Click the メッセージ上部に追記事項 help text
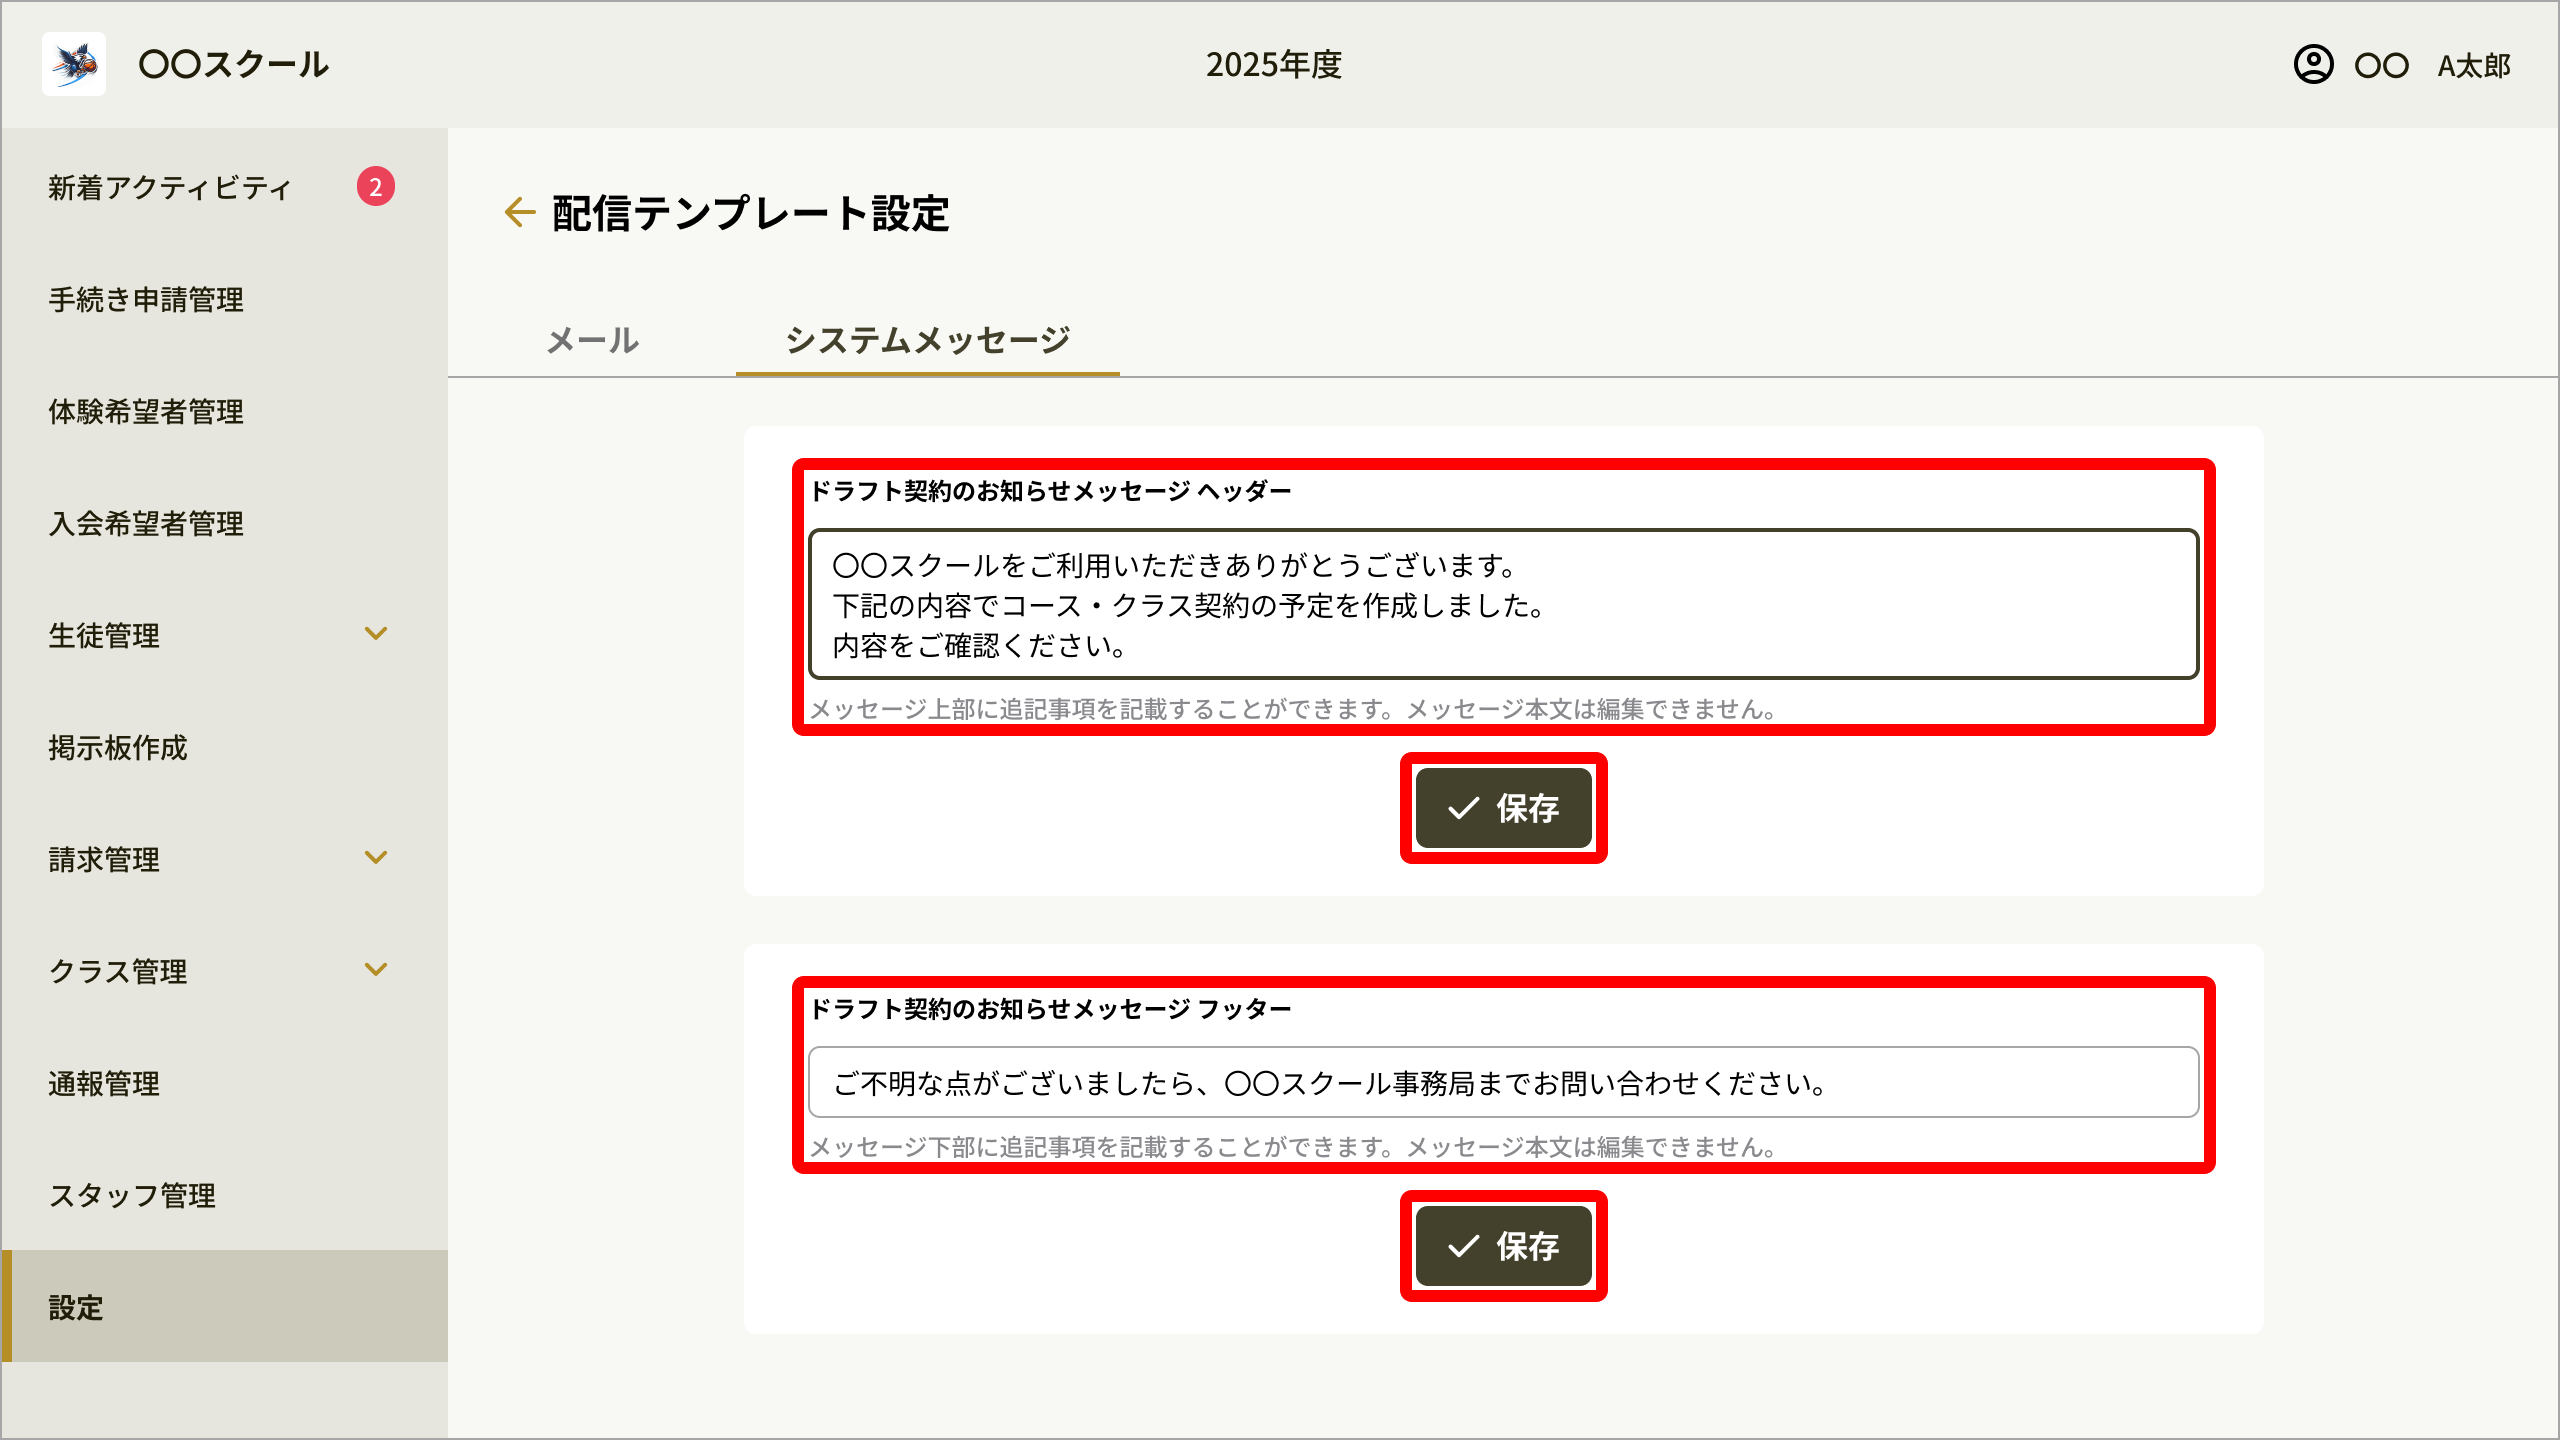2560x1440 pixels. [1292, 709]
